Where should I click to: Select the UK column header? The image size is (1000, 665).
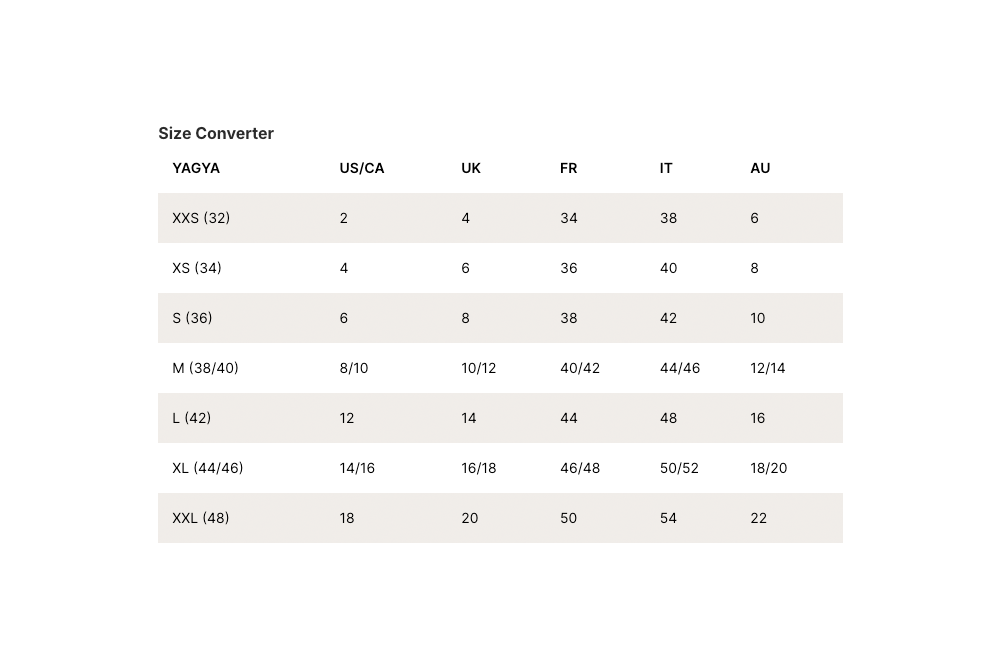tap(471, 168)
